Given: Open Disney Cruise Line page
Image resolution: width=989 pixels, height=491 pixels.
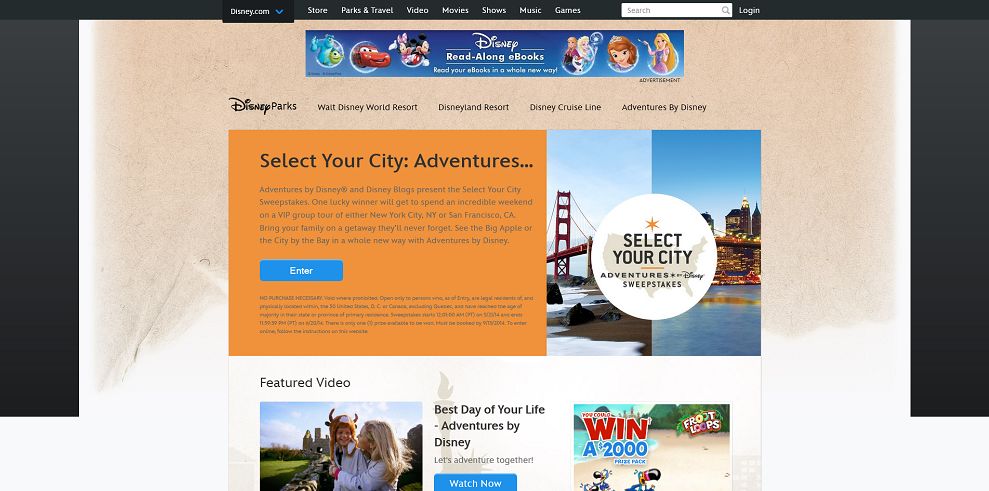Looking at the screenshot, I should point(565,107).
